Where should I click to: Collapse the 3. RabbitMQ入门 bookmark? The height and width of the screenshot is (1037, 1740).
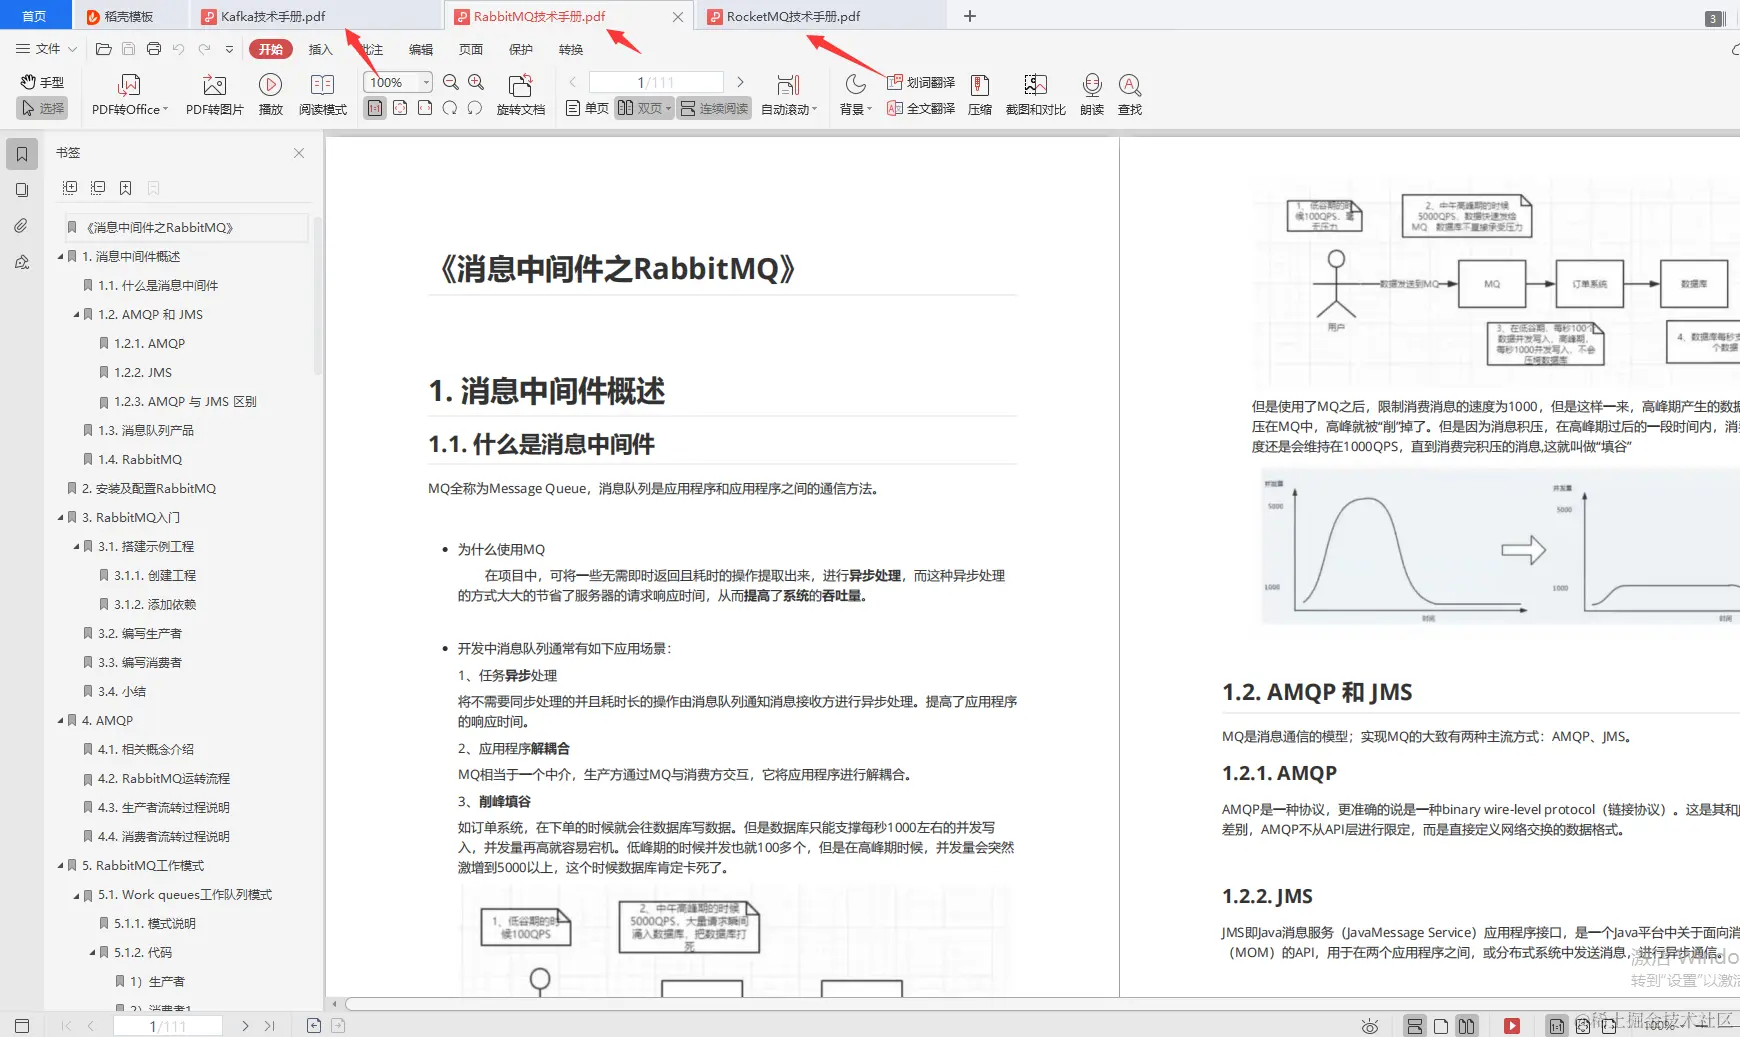click(60, 518)
